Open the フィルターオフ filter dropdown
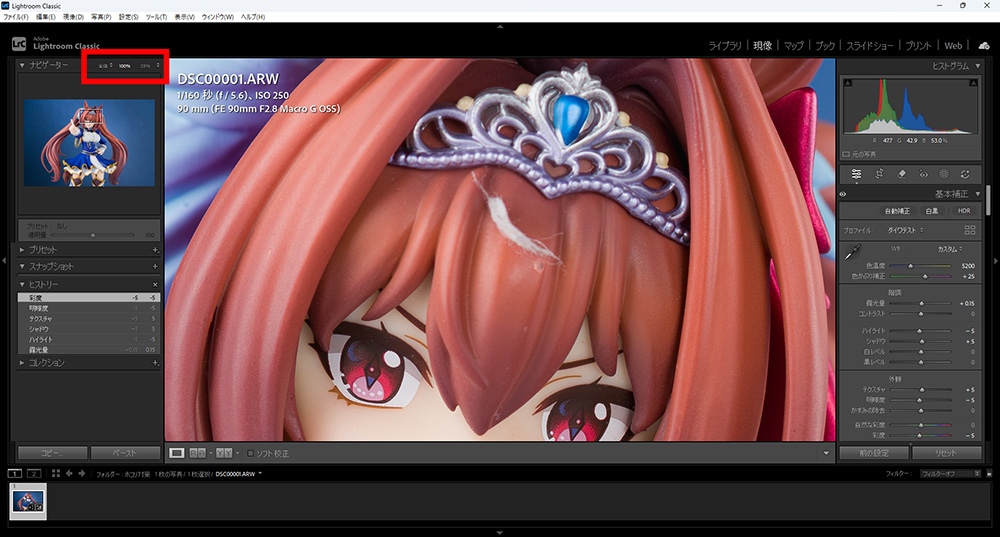1000x537 pixels. click(x=950, y=474)
